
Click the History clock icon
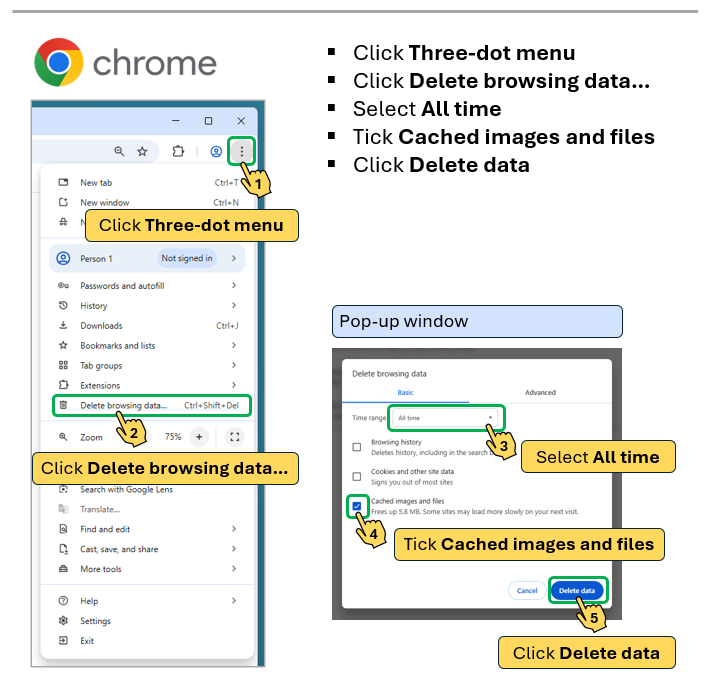coord(63,305)
